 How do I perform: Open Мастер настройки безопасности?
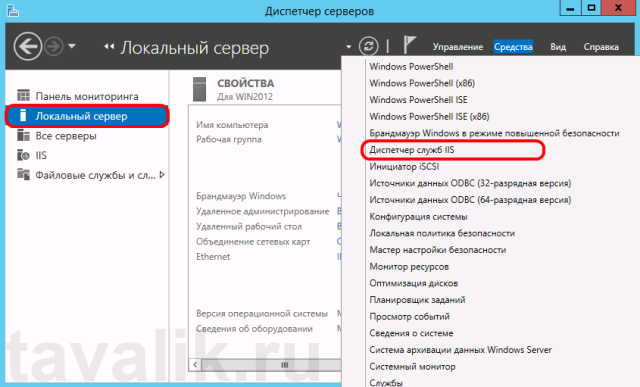coord(438,250)
